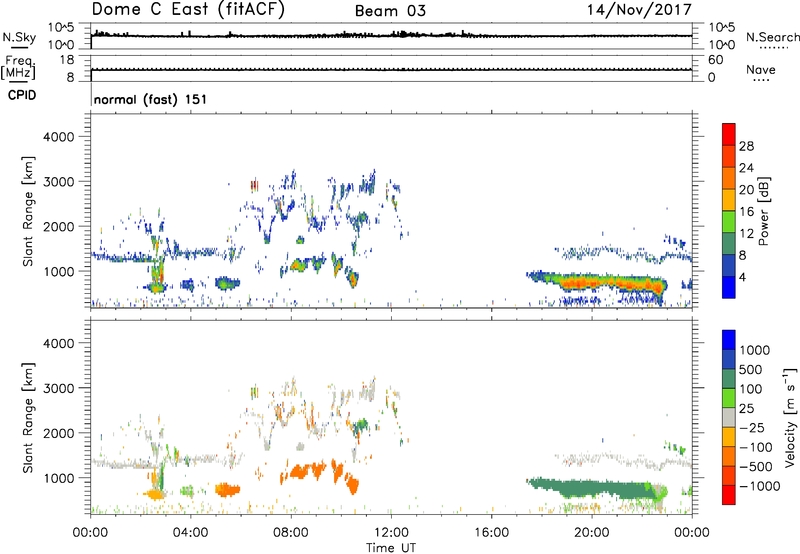Click the "12" power colorbar label
This screenshot has height=554, width=800.
coord(746,234)
